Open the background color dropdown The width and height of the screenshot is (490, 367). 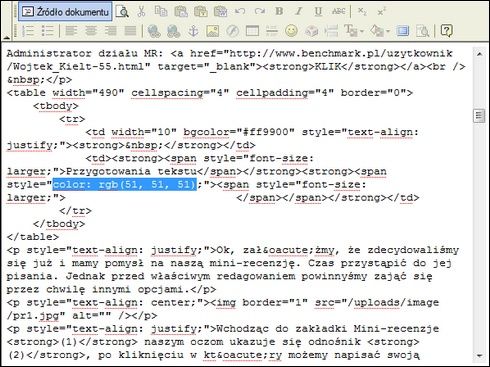[380, 31]
